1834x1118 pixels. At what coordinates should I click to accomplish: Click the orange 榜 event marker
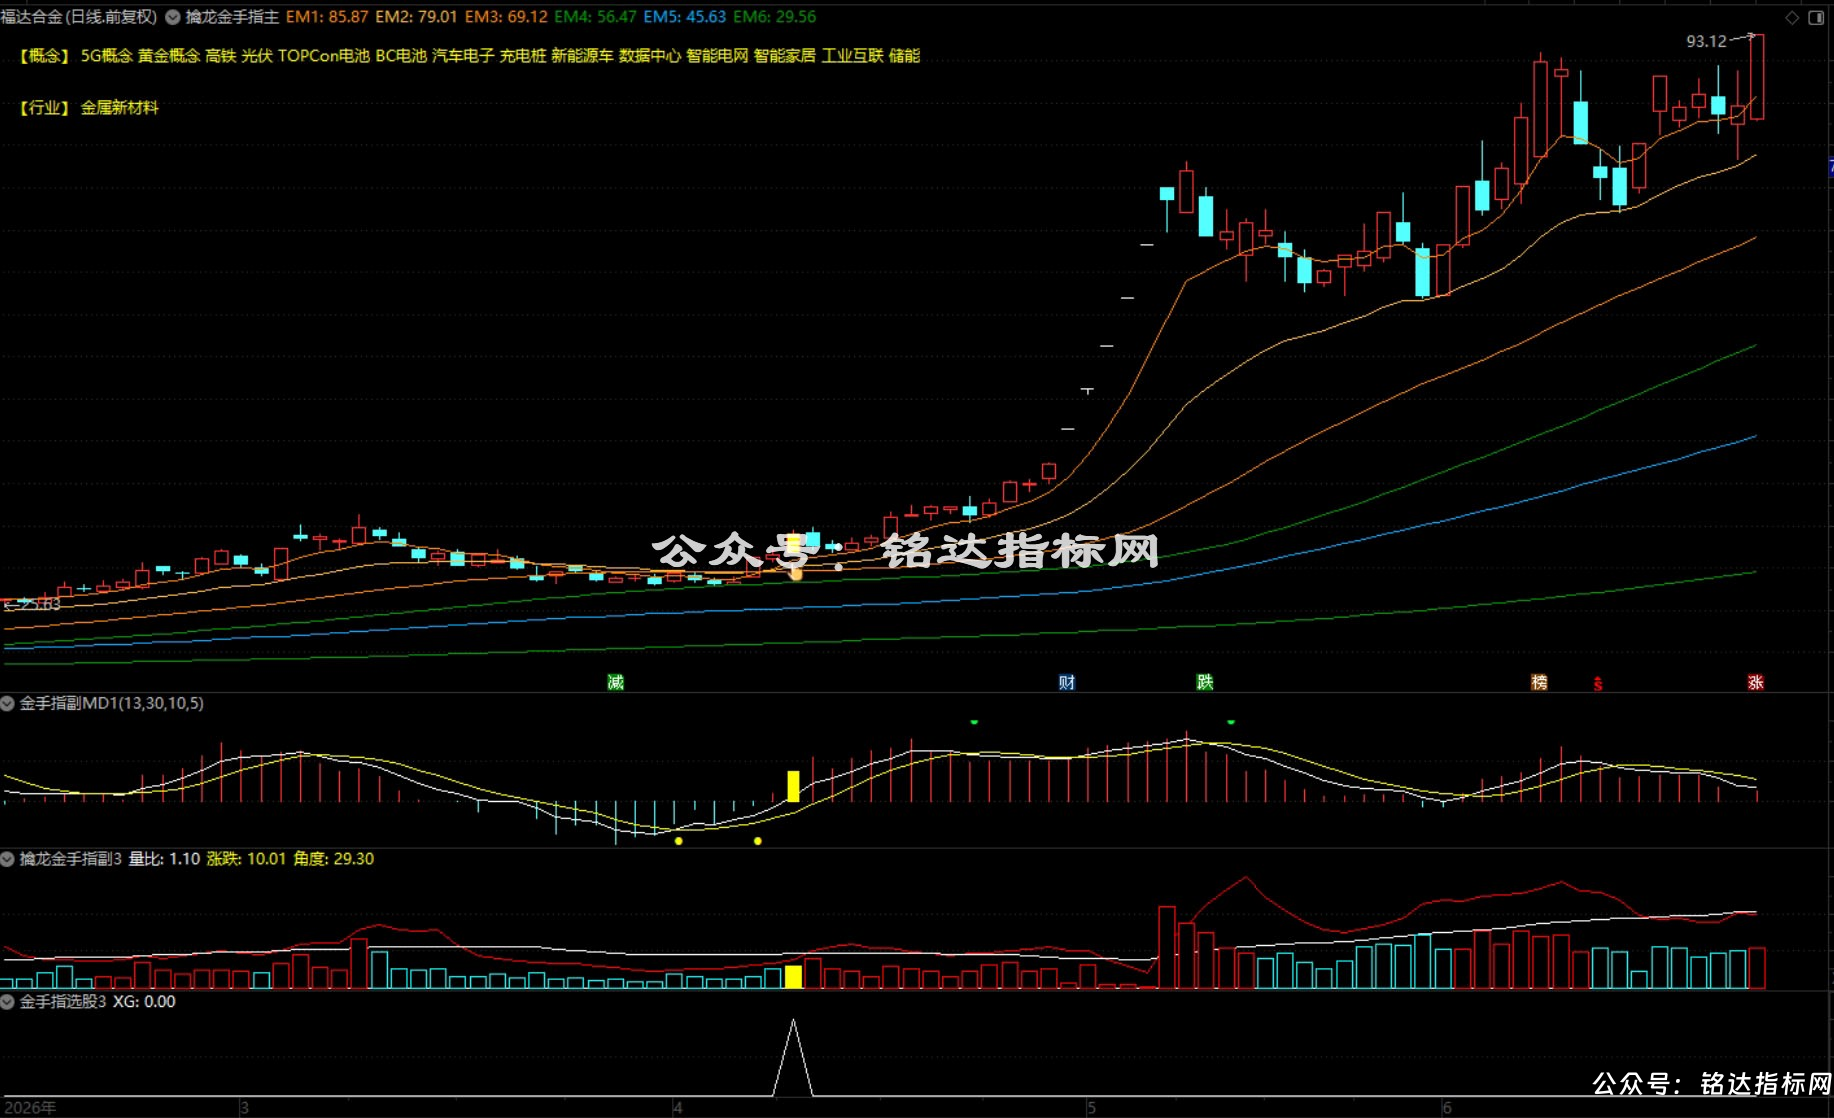(1539, 682)
